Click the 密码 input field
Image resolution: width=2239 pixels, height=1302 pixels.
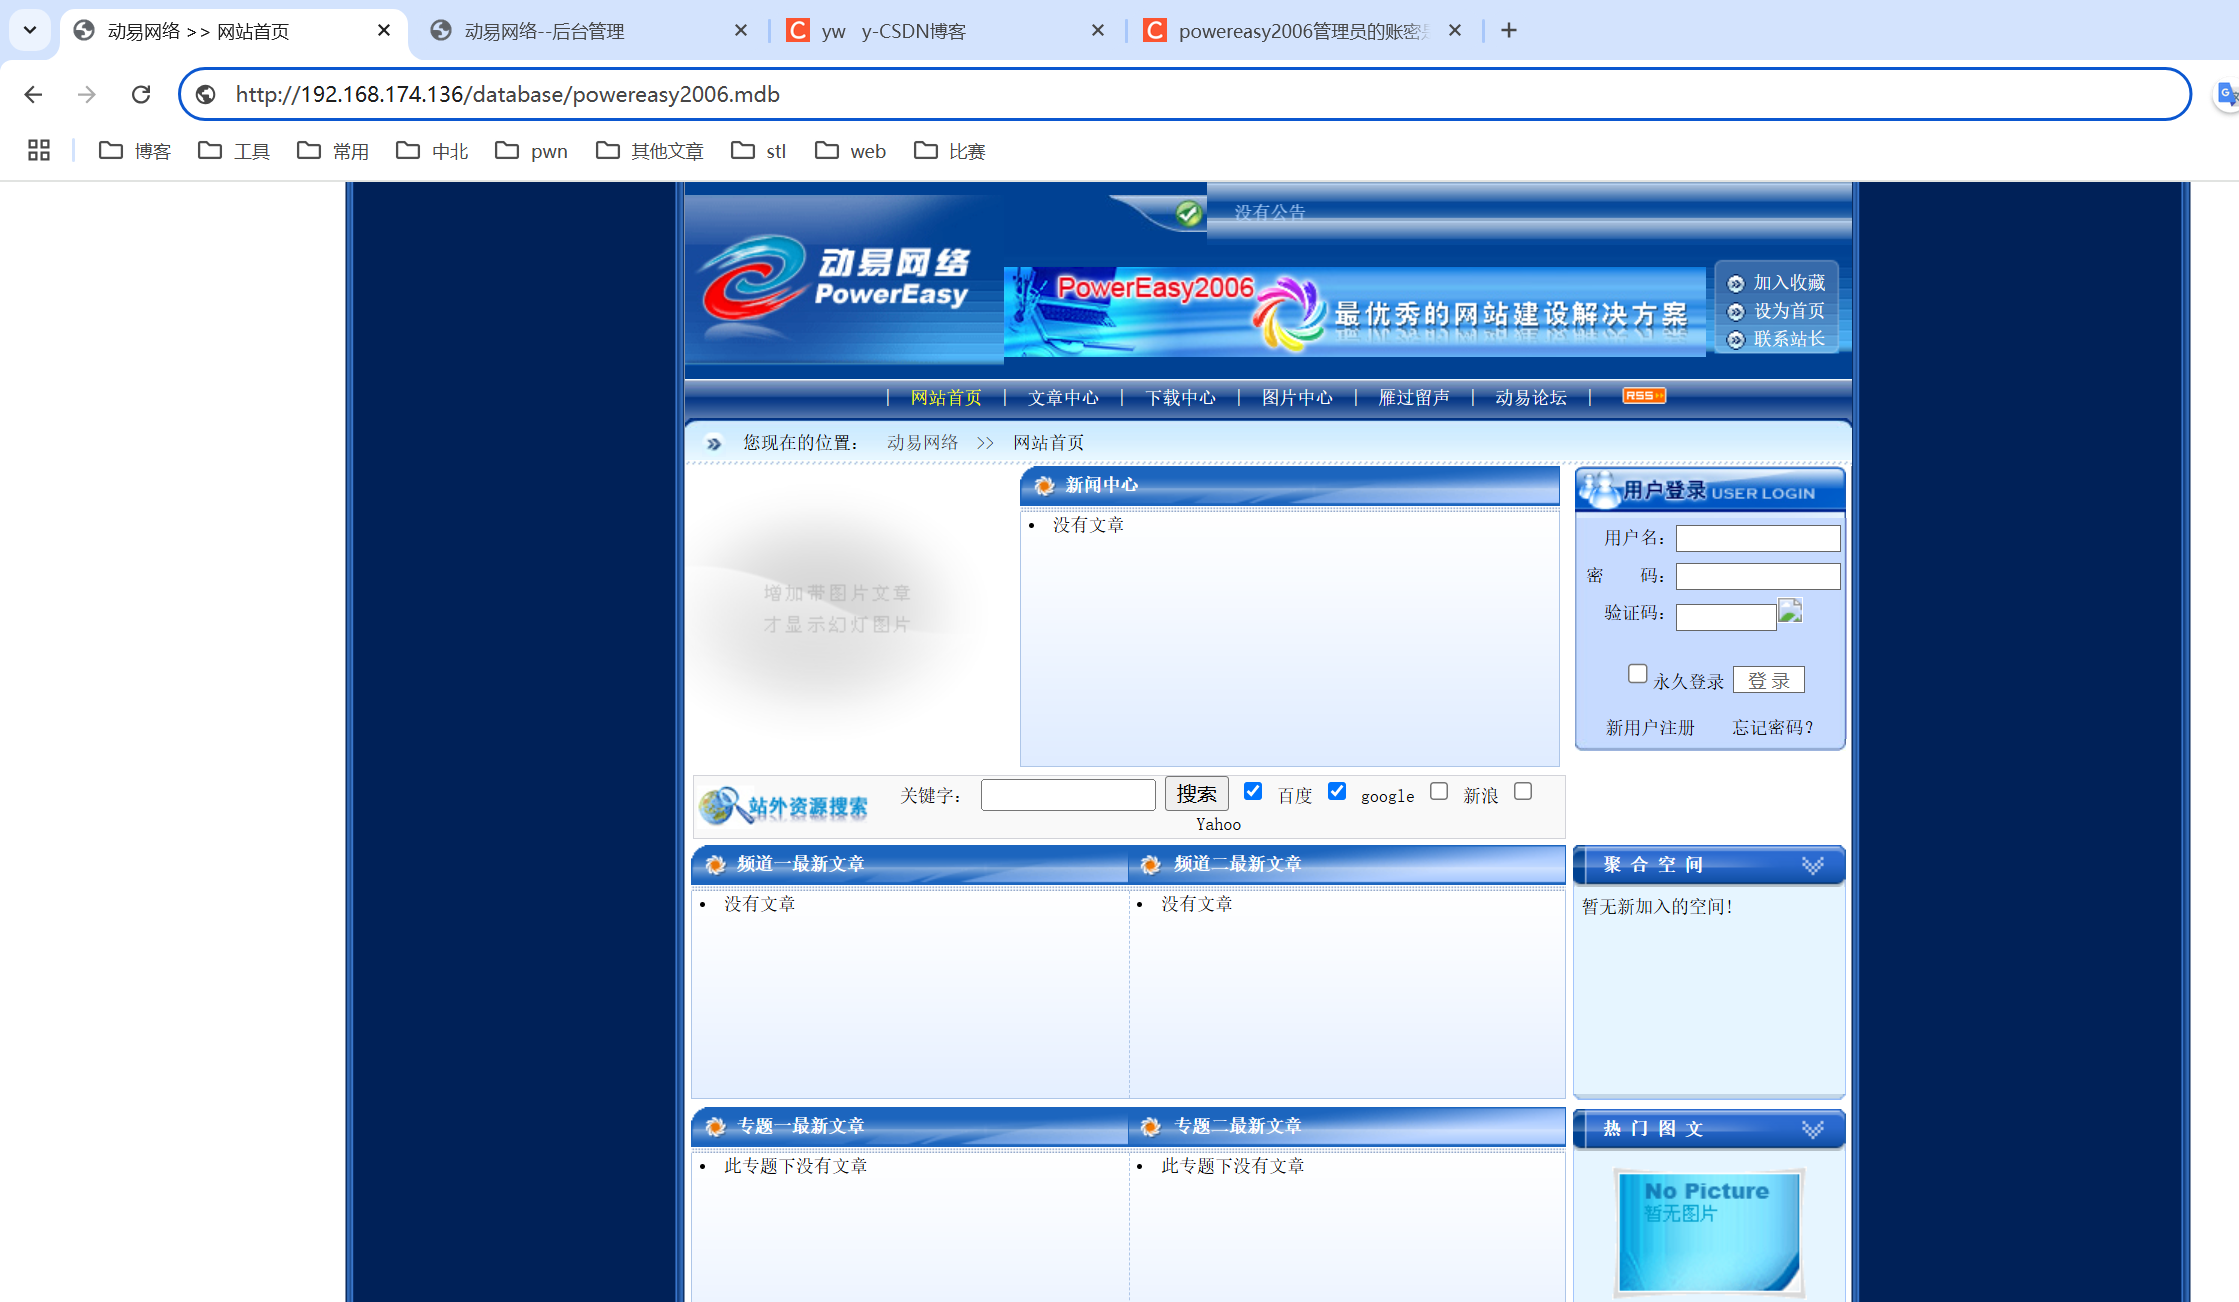pos(1758,576)
